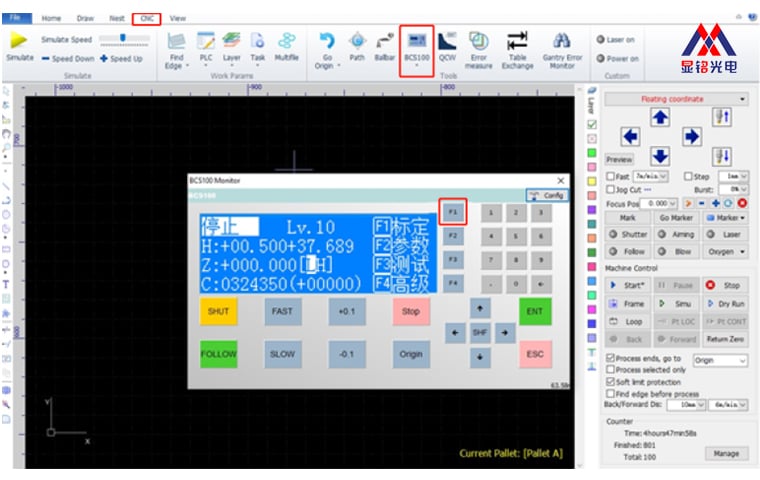
Task: Toggle Soft limit protection checkbox
Action: click(611, 382)
